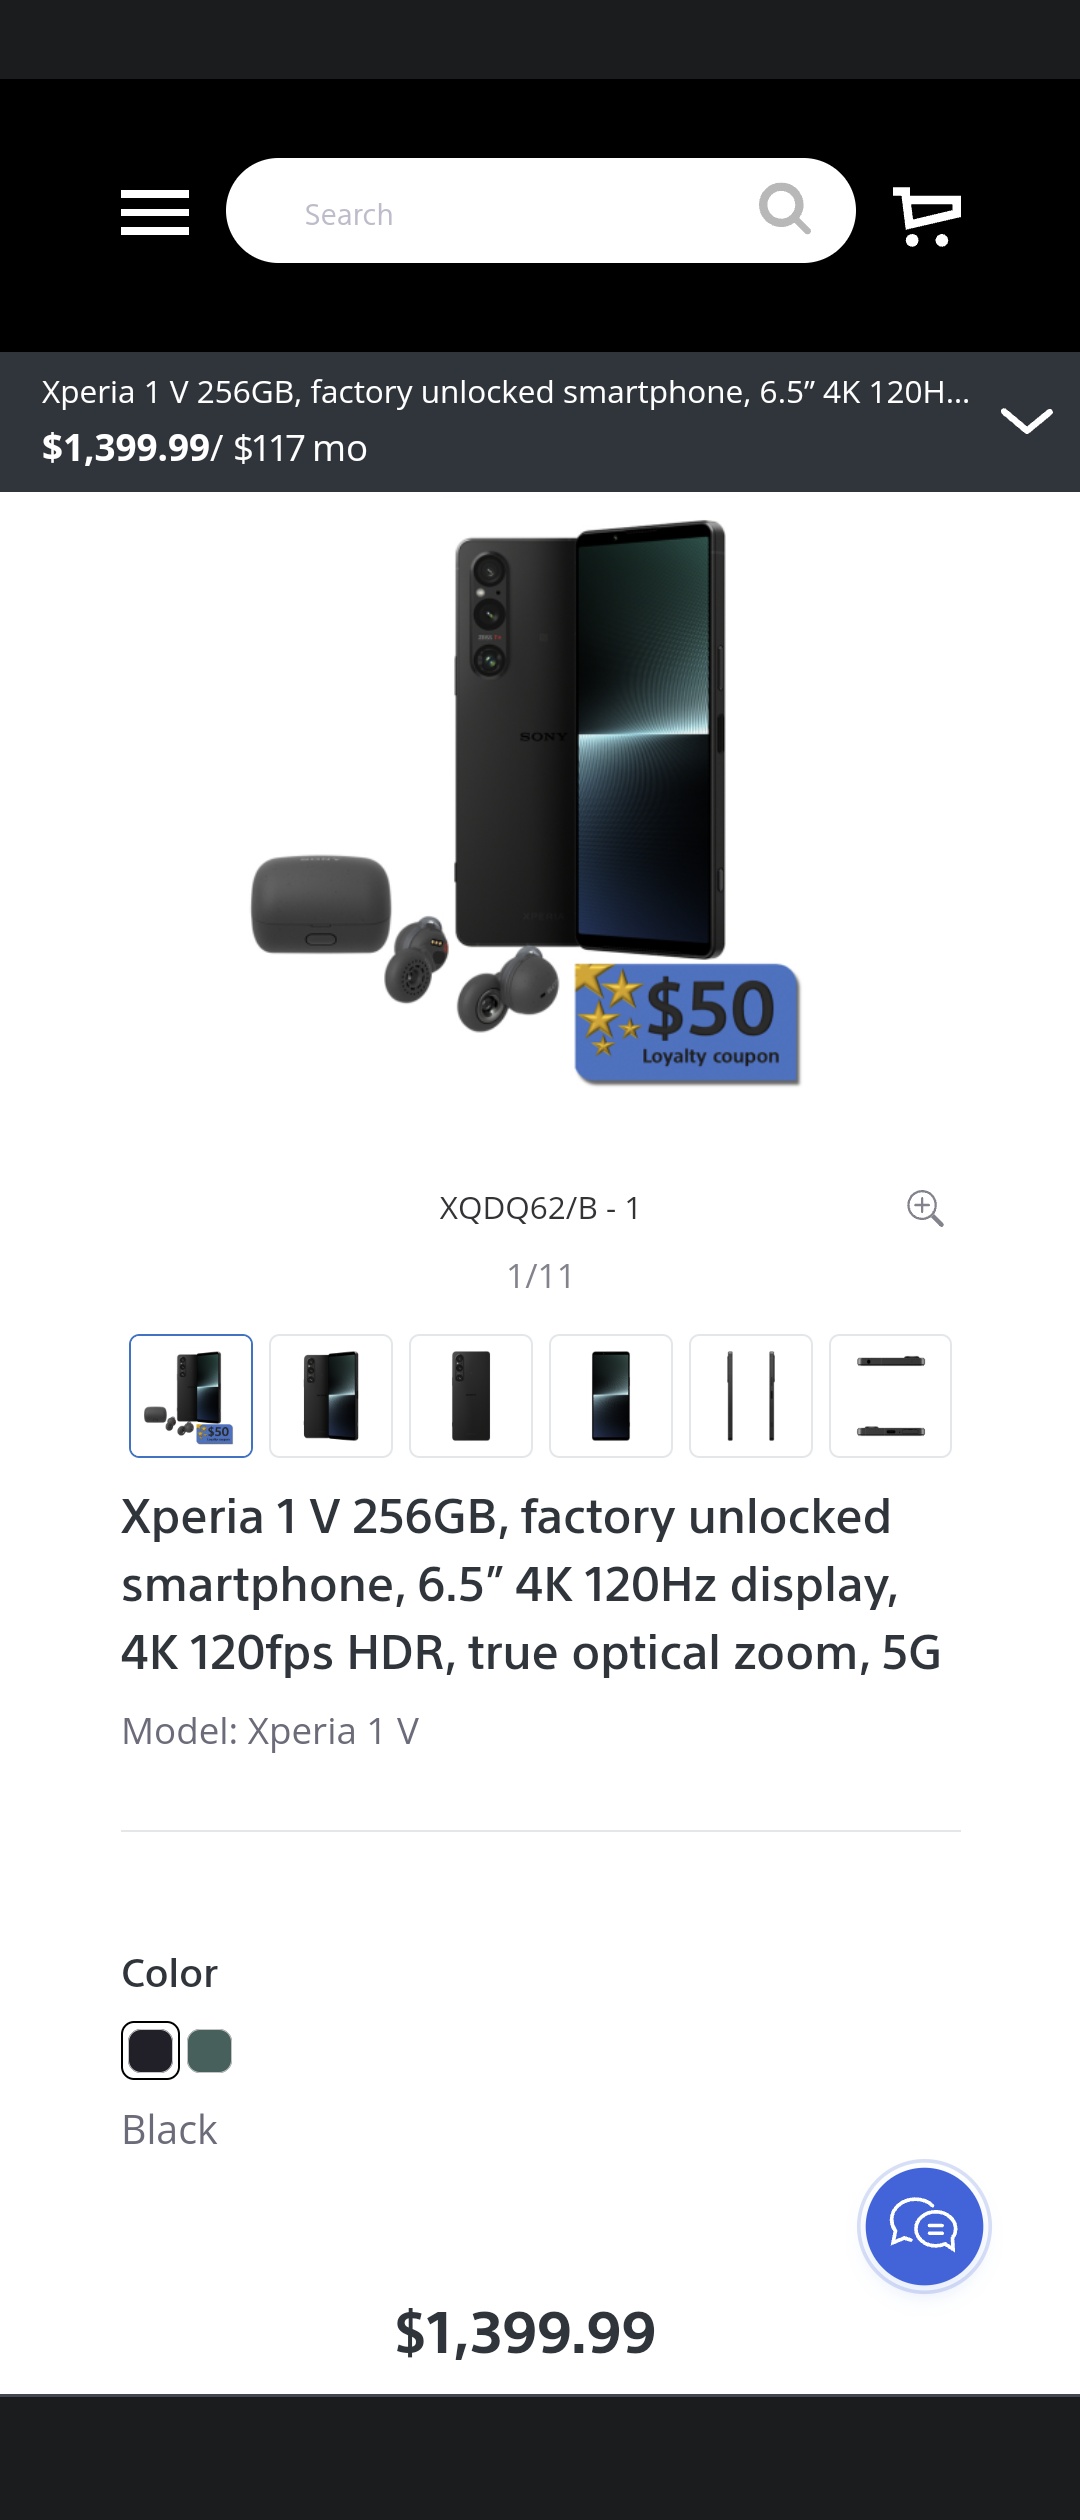
Task: Open the live chat bubble
Action: [x=924, y=2226]
